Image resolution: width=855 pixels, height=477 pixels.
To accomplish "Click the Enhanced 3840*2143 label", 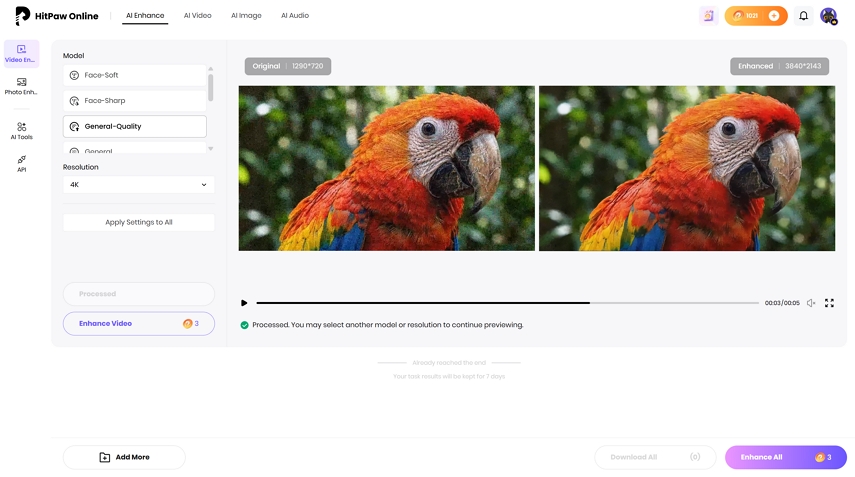I will click(780, 67).
